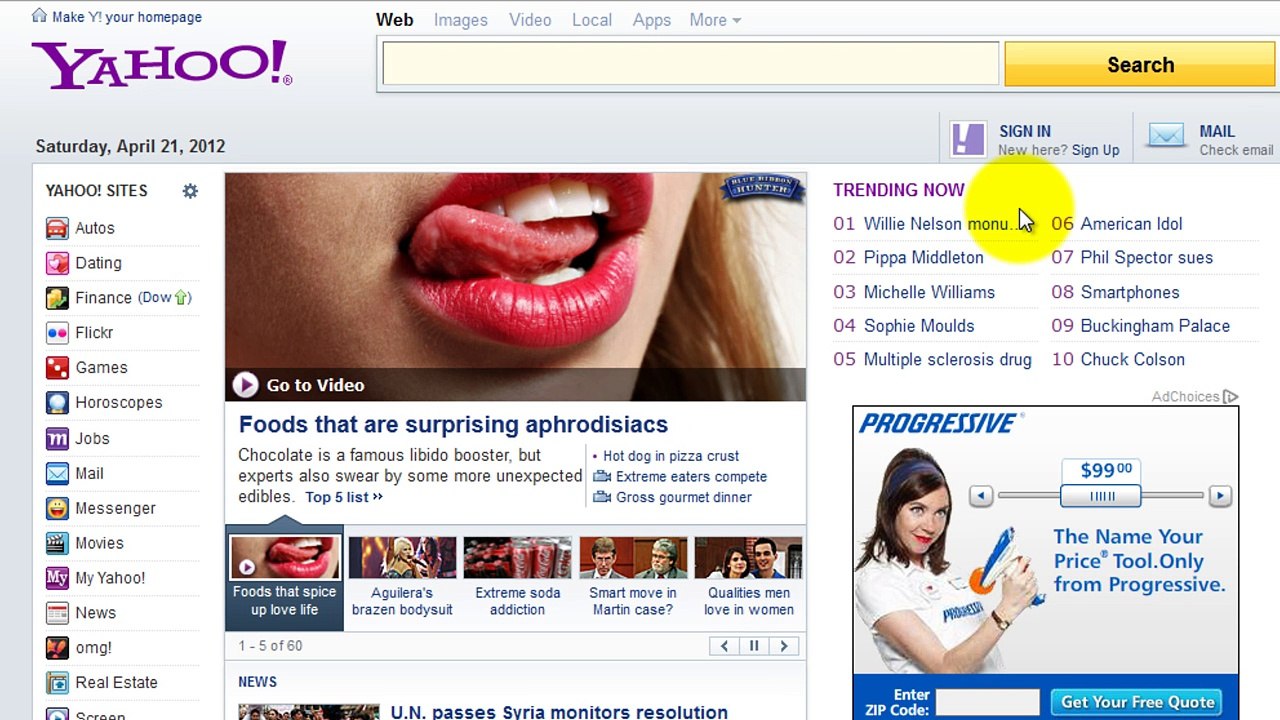1280x720 pixels.
Task: Open the Jobs monster icon
Action: click(x=57, y=438)
